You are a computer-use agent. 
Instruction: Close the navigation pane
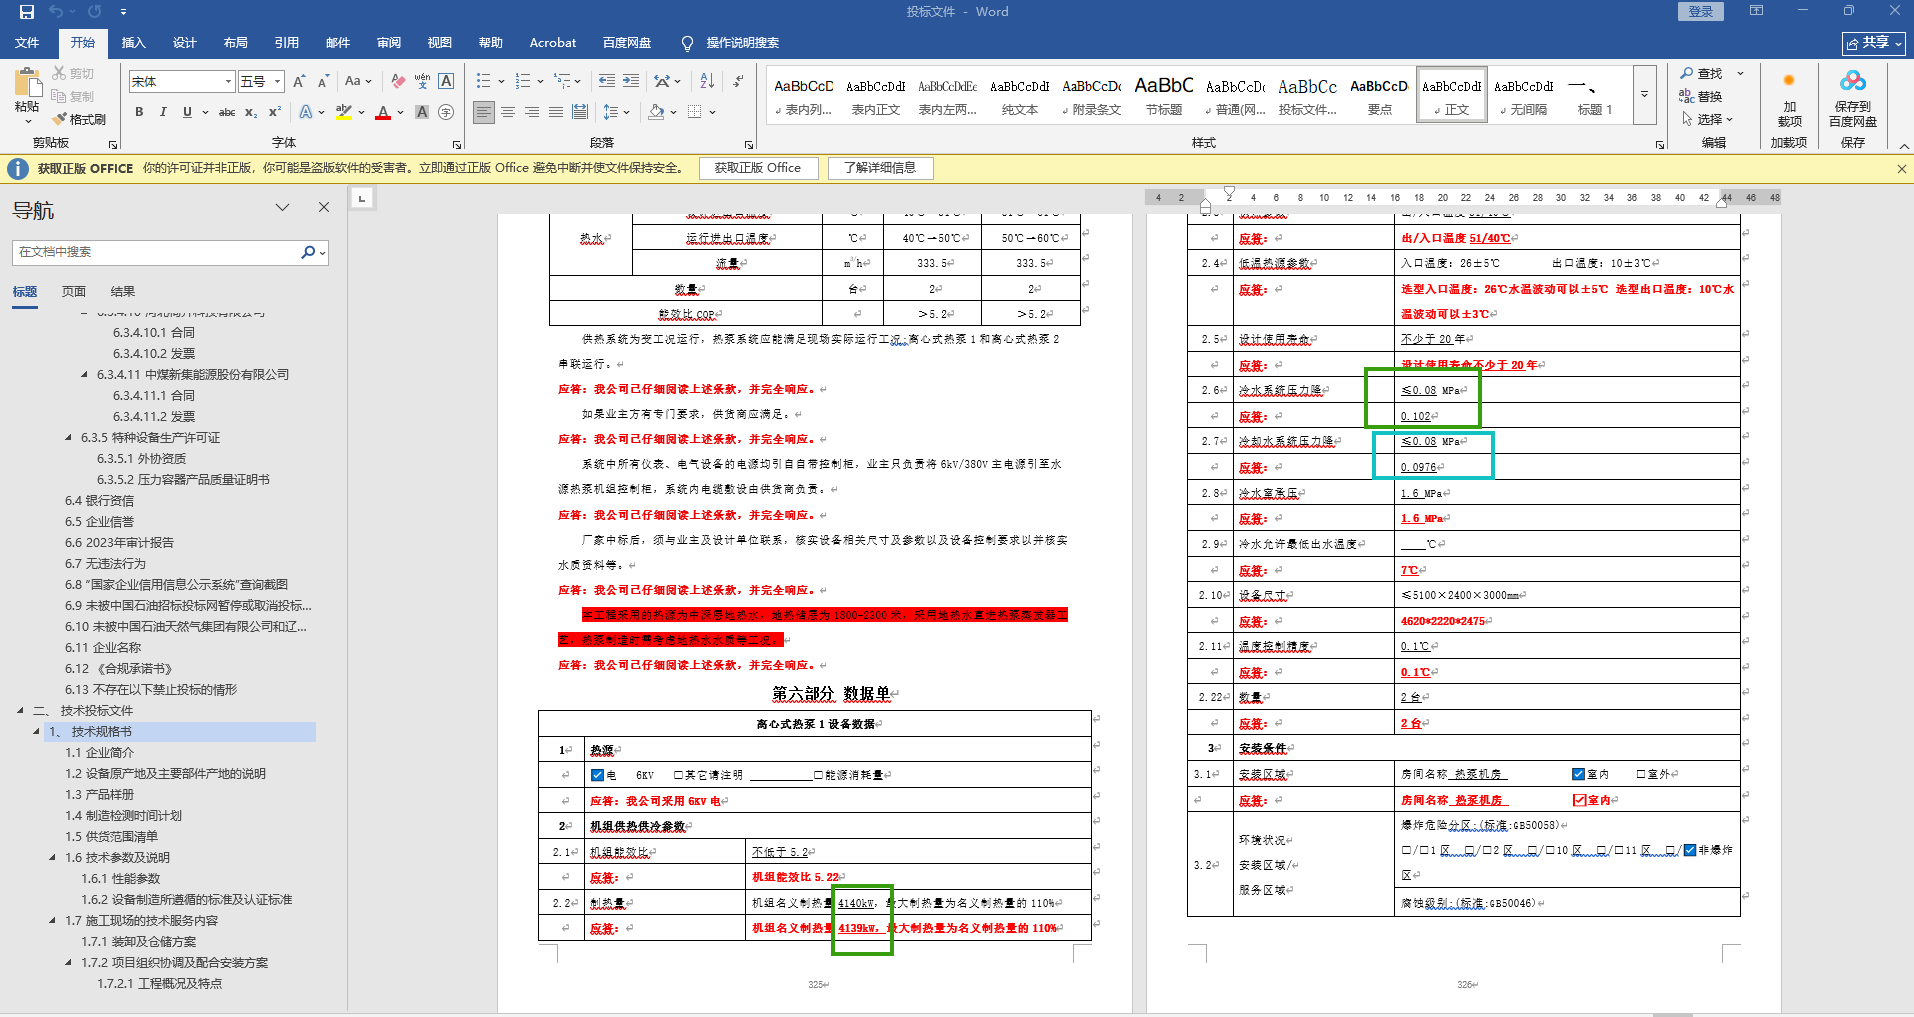tap(324, 207)
